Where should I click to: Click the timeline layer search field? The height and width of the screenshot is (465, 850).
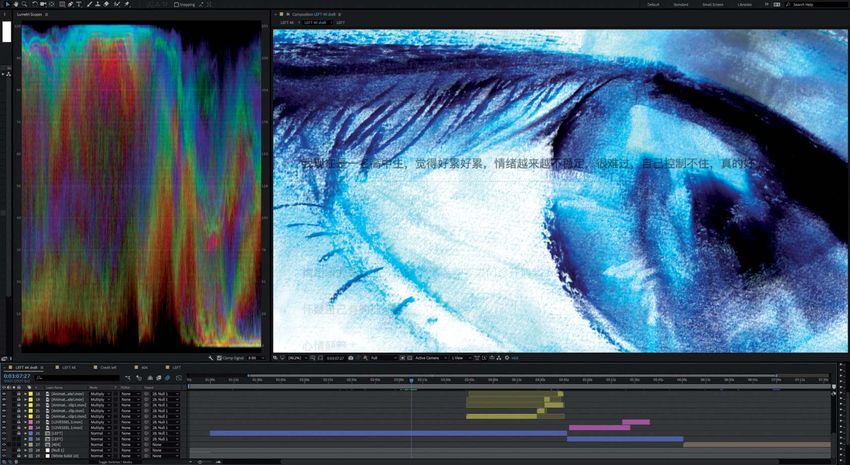coord(78,378)
